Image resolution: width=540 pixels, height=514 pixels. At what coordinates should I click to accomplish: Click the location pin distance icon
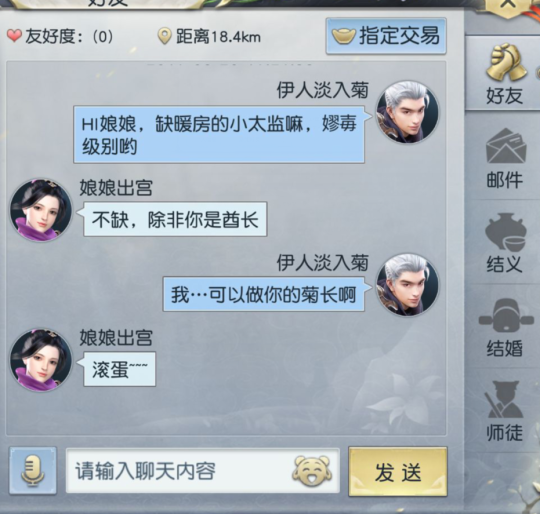[x=165, y=36]
